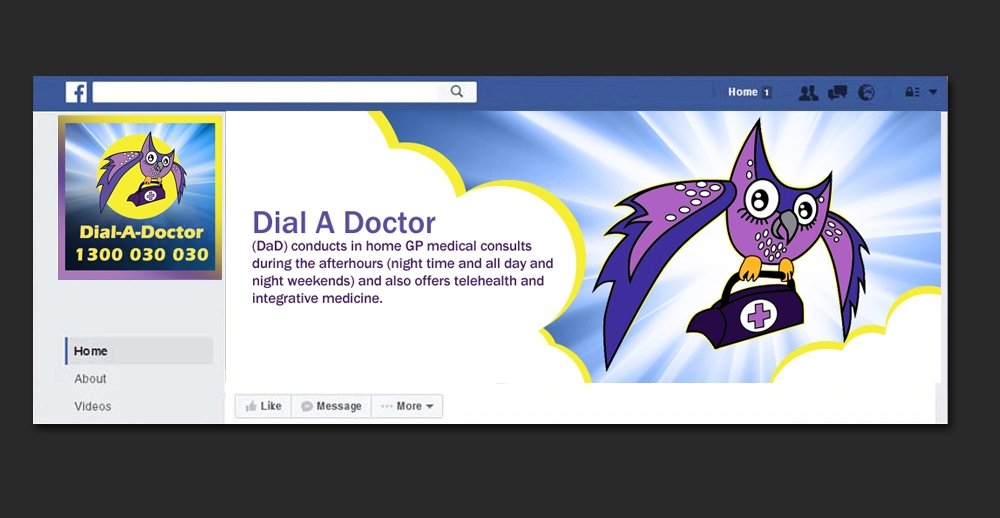Click the Dial A Doctor title
Image resolution: width=1000 pixels, height=518 pixels.
[344, 223]
